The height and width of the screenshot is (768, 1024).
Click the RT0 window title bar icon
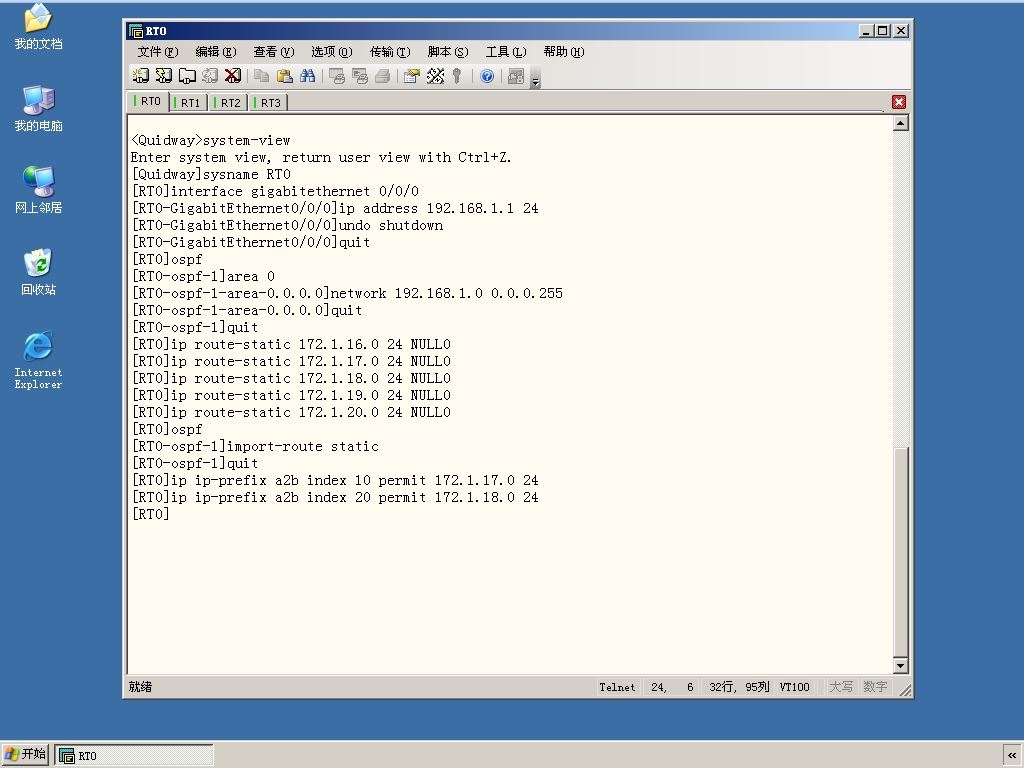pos(136,31)
